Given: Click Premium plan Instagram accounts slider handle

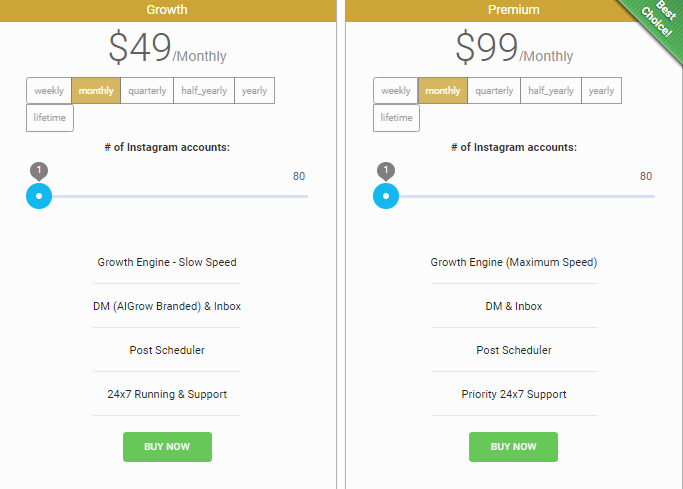Looking at the screenshot, I should pos(386,196).
